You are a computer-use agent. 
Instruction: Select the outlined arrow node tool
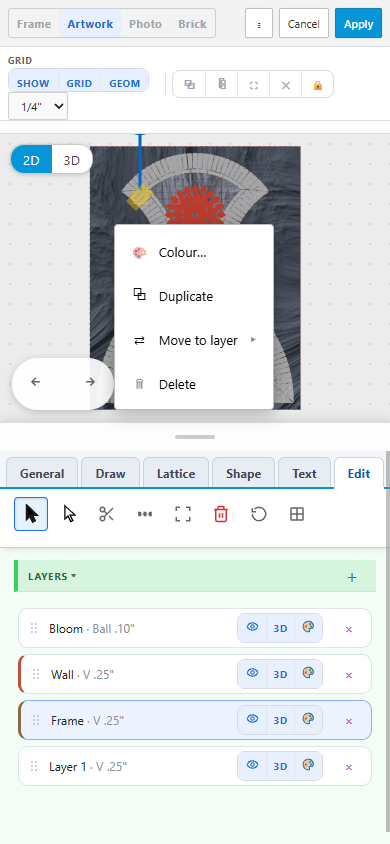[69, 514]
